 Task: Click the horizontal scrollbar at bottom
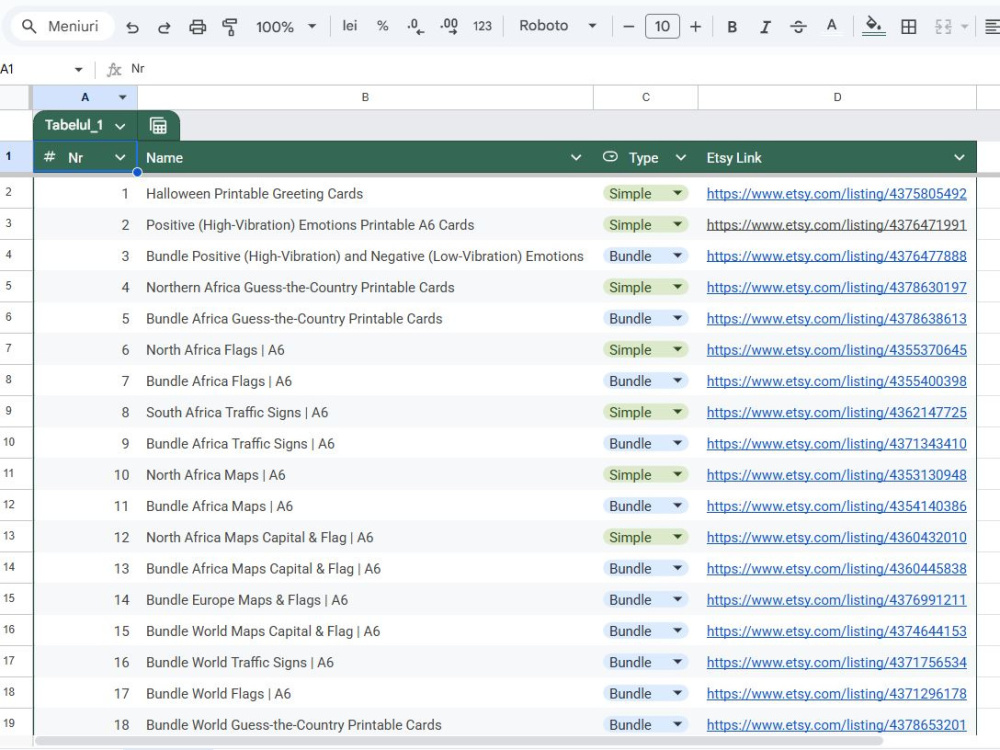(x=459, y=741)
